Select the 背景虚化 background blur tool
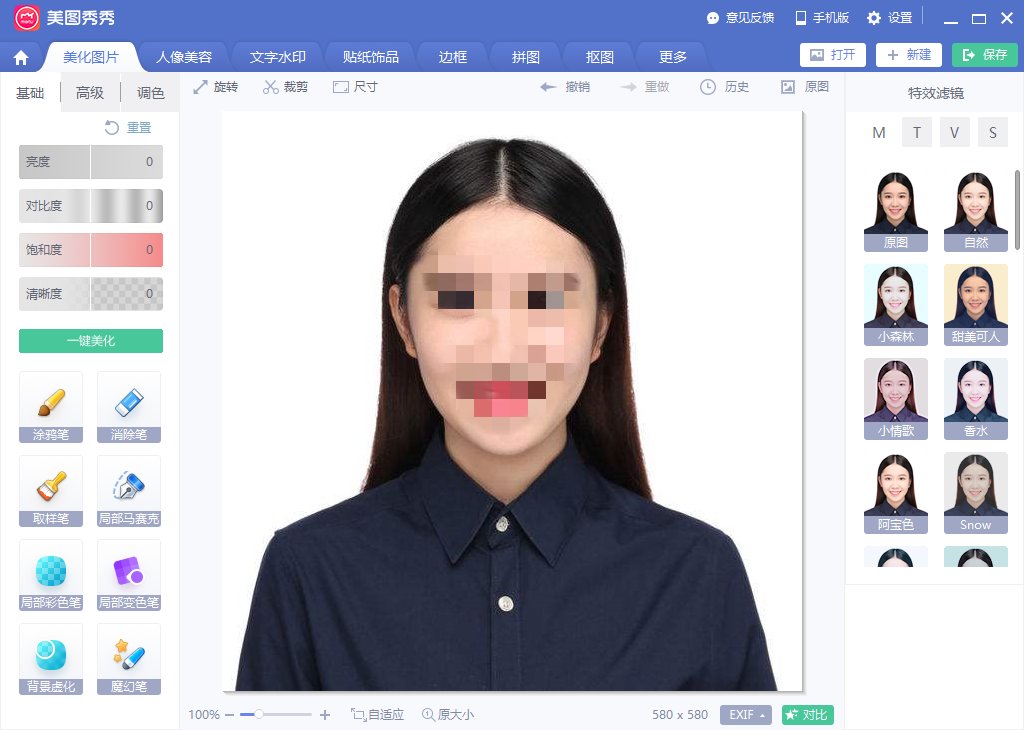Screen dimensions: 1024x730 (x=50, y=658)
